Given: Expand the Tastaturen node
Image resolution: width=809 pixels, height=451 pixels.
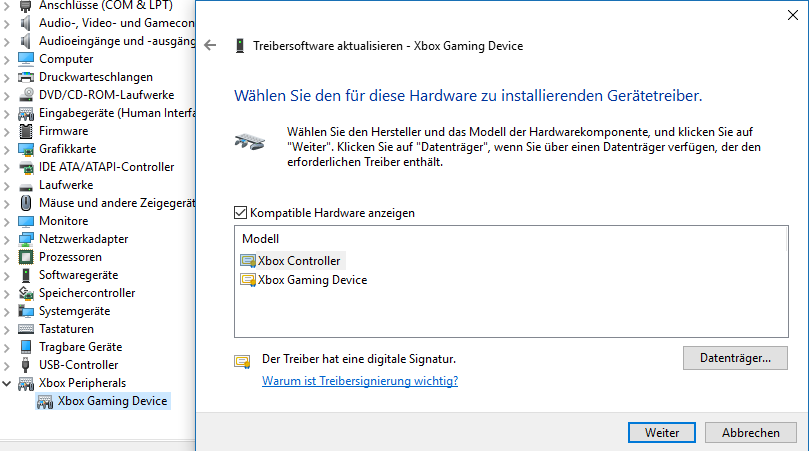Looking at the screenshot, I should [7, 329].
